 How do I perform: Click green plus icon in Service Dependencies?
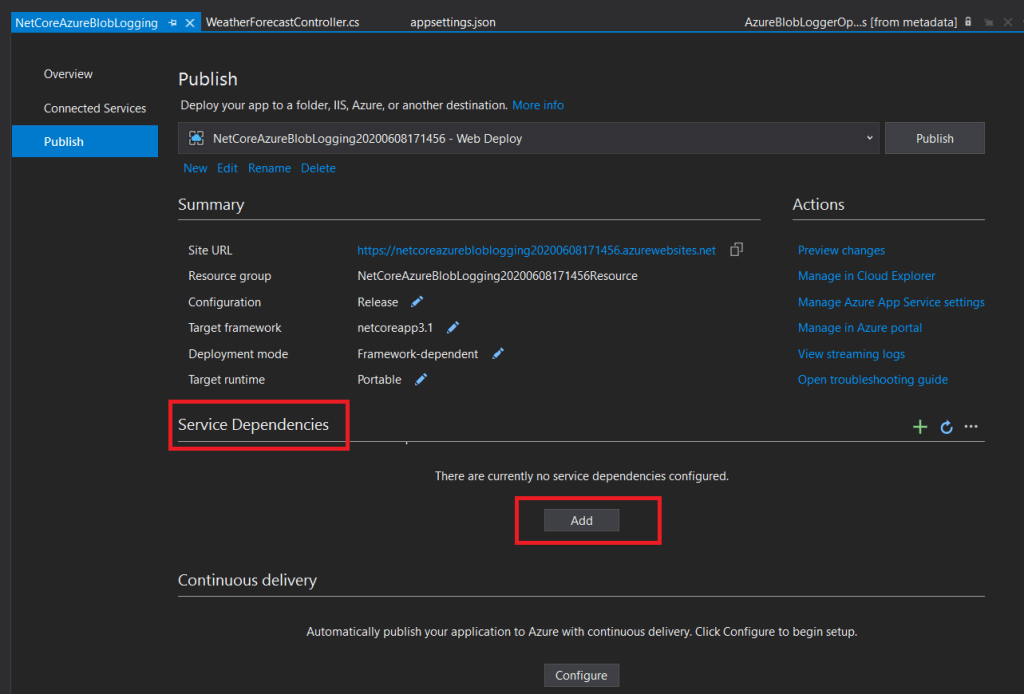920,427
